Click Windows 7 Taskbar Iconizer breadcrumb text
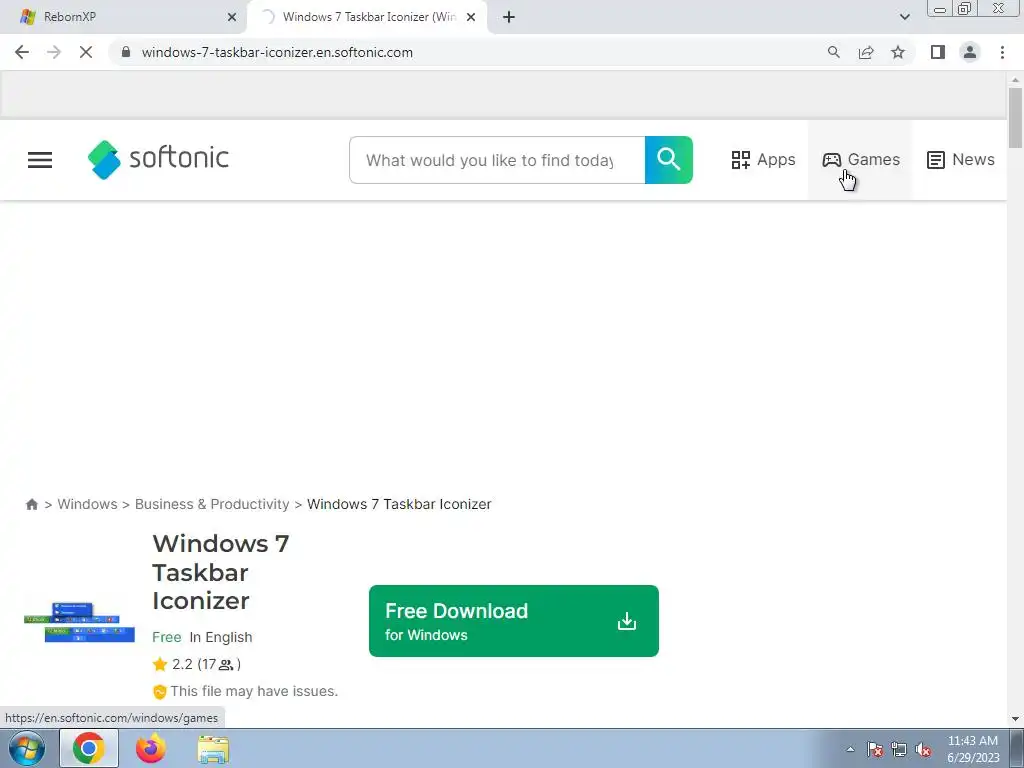Screen dimensions: 1024x768 tap(399, 504)
